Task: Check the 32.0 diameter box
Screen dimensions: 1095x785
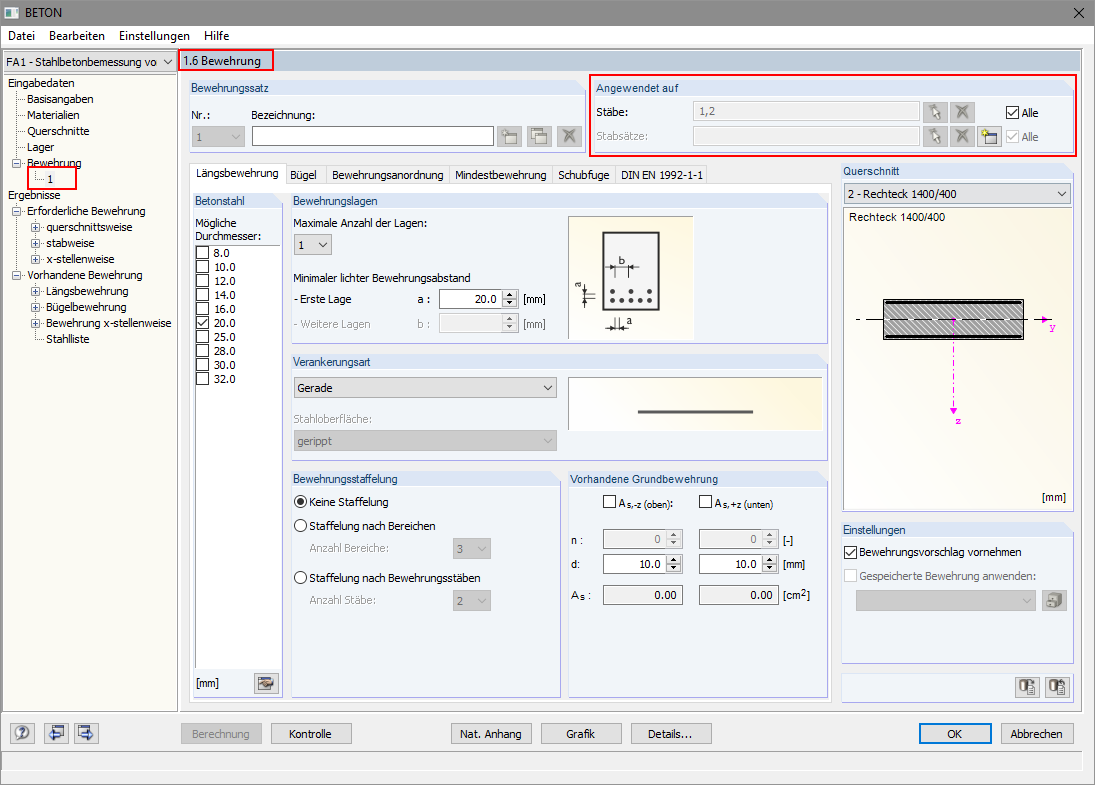Action: [x=203, y=379]
